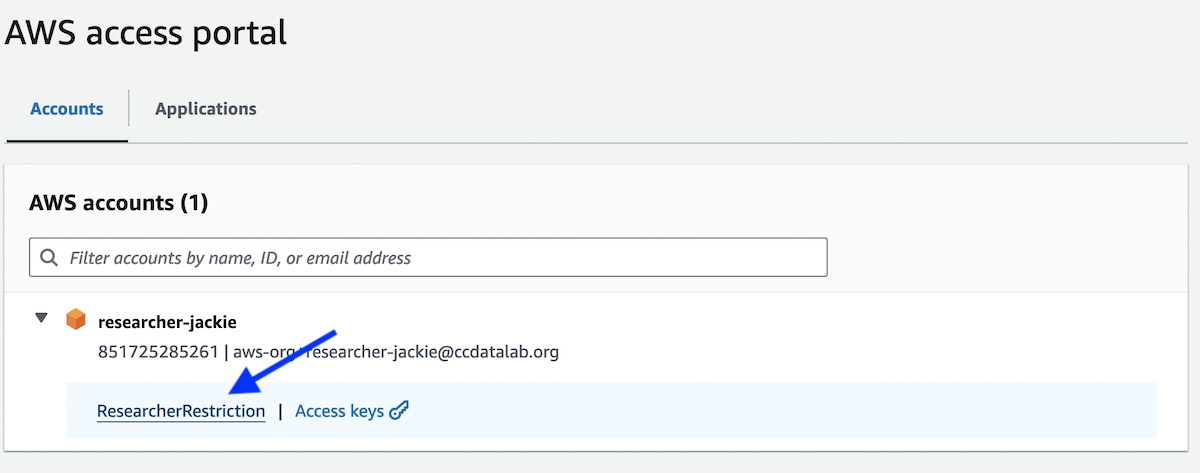
Task: Click the (1) account count
Action: [194, 203]
